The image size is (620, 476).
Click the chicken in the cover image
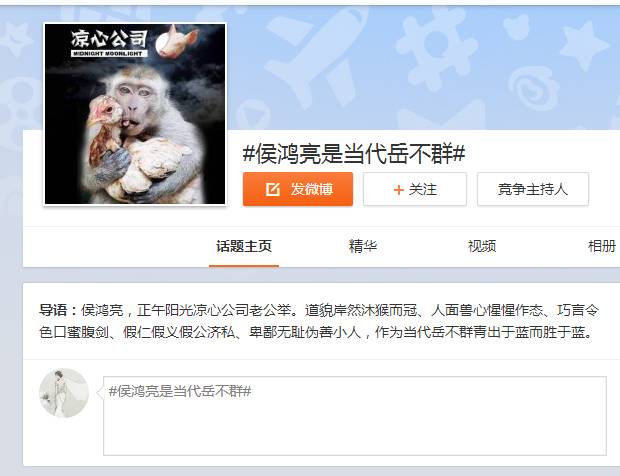(104, 130)
